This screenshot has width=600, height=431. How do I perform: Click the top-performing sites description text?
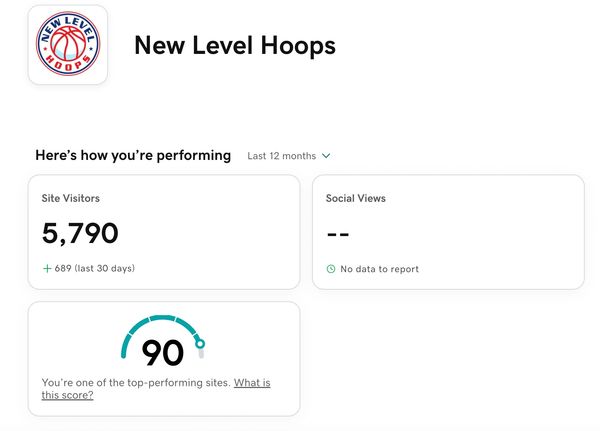pyautogui.click(x=136, y=383)
